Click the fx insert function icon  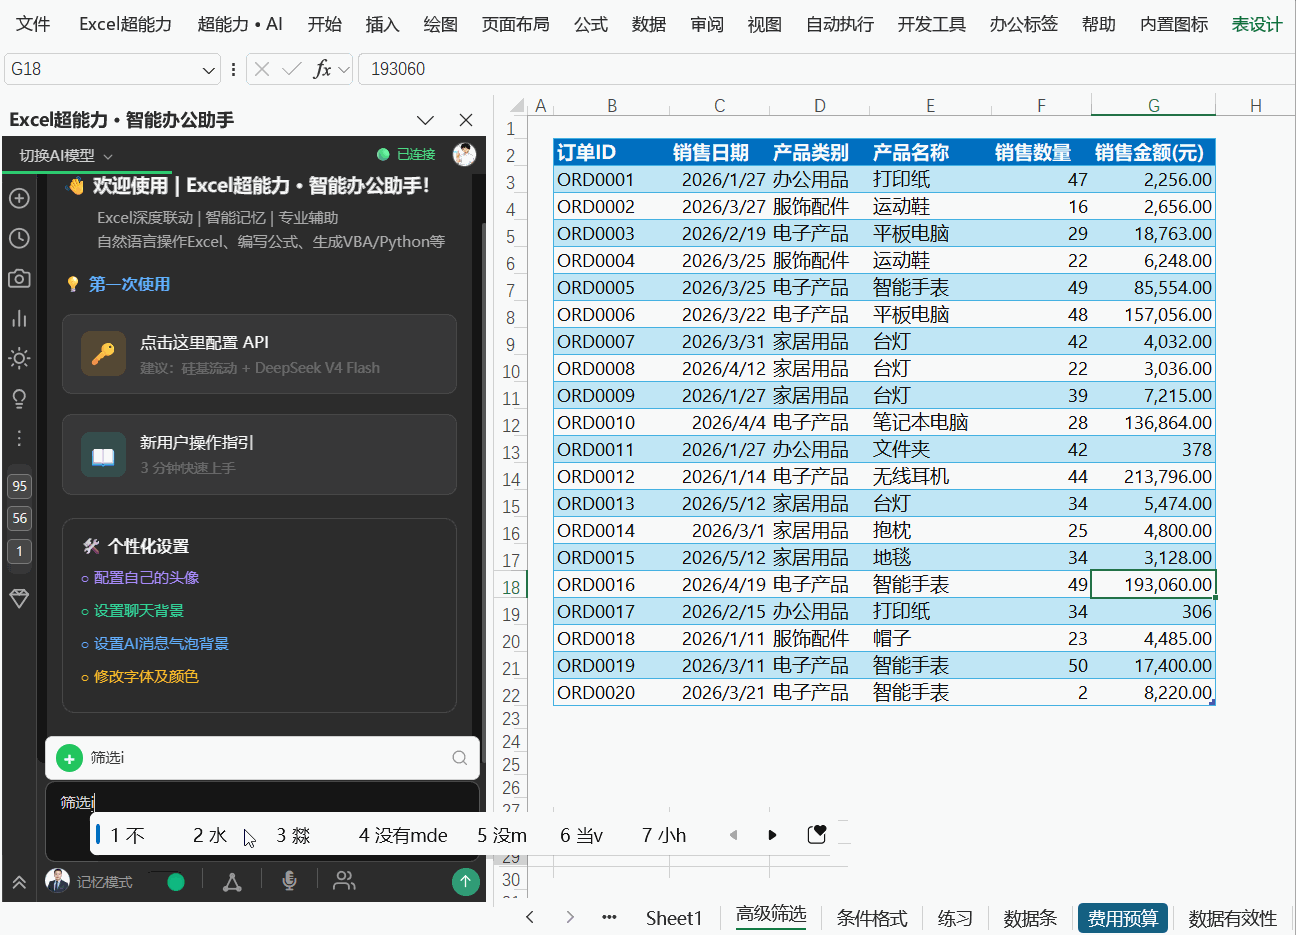tap(322, 69)
